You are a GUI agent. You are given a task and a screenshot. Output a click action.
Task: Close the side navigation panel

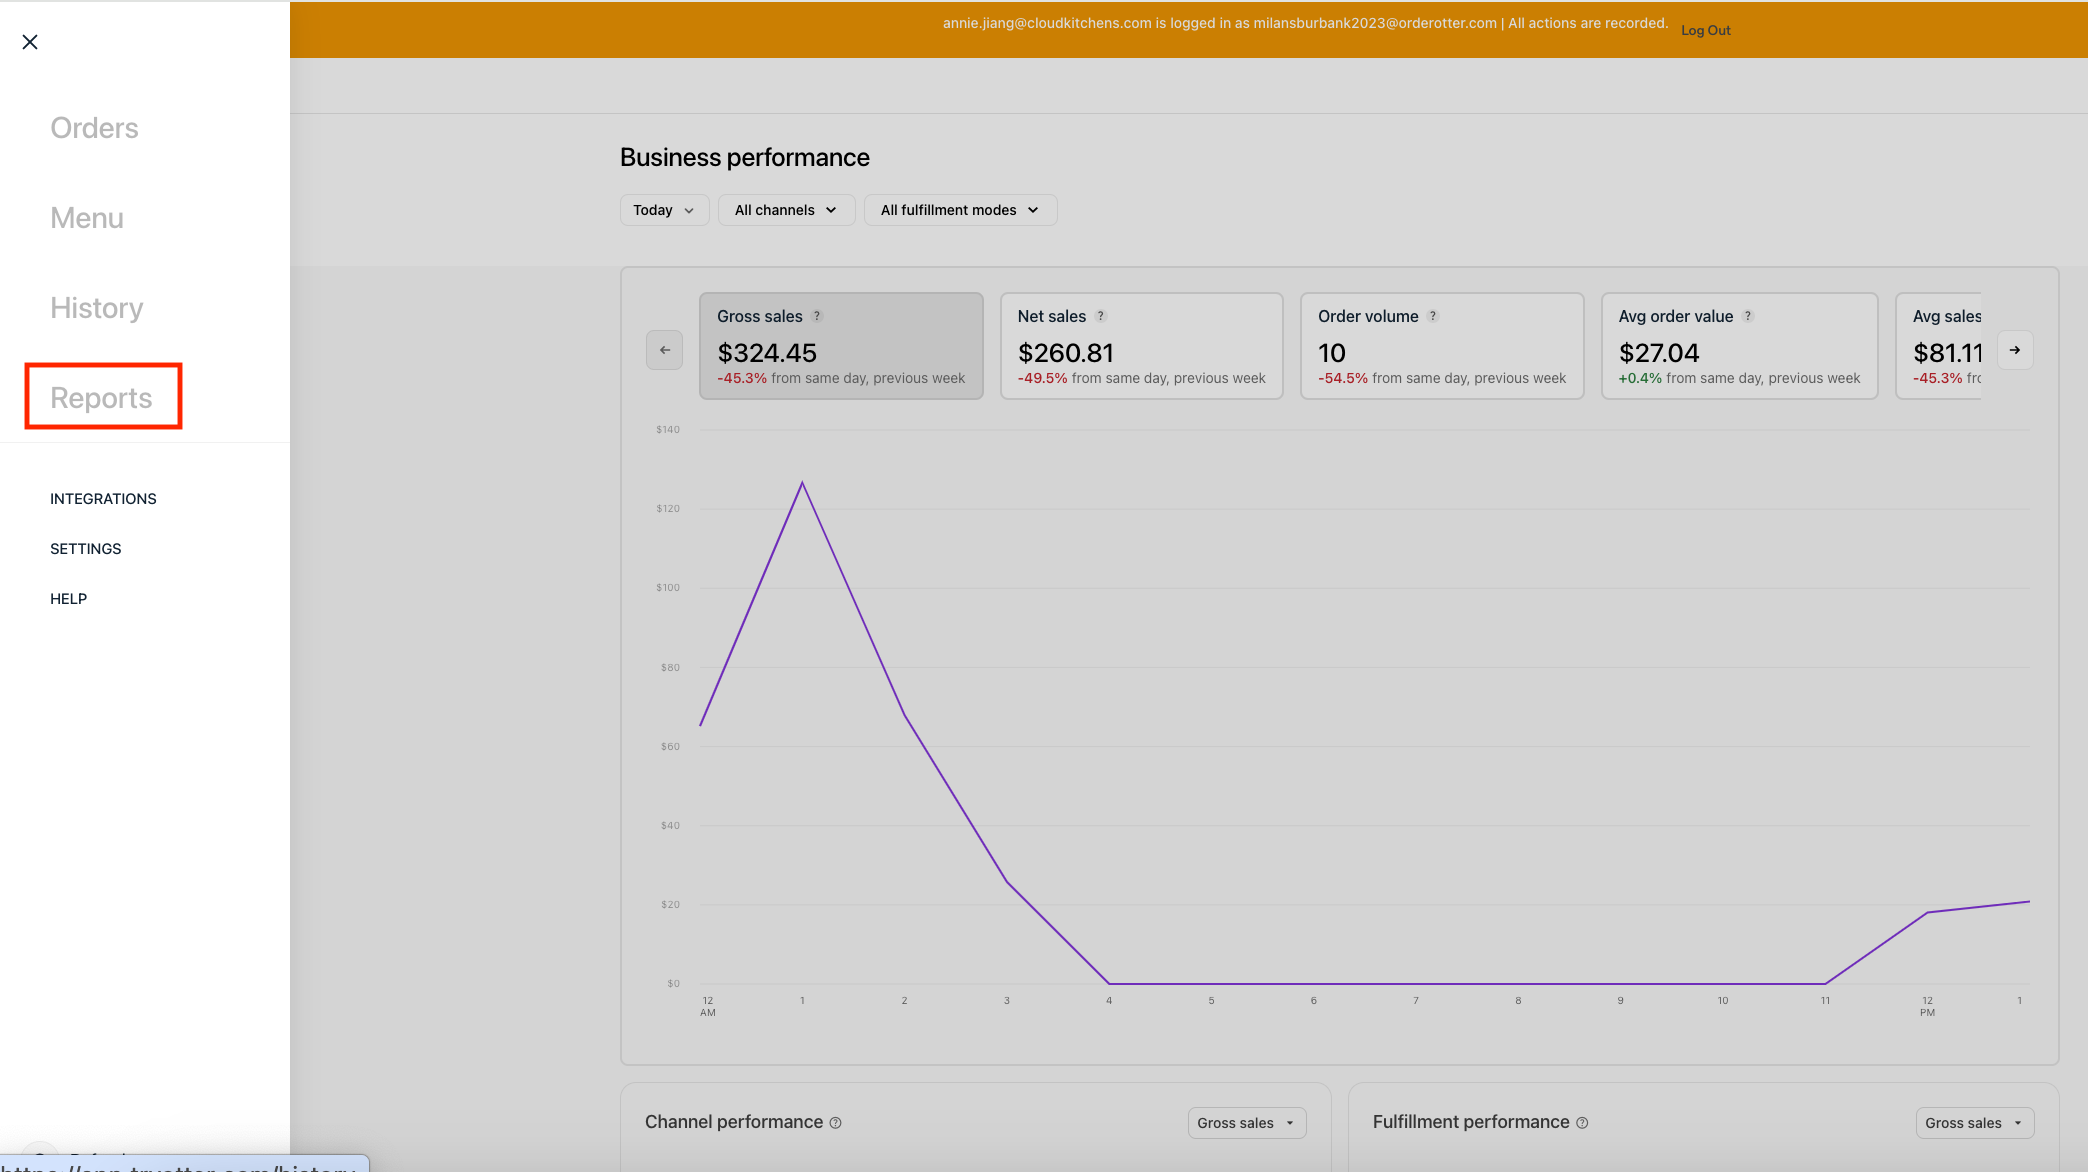coord(30,42)
